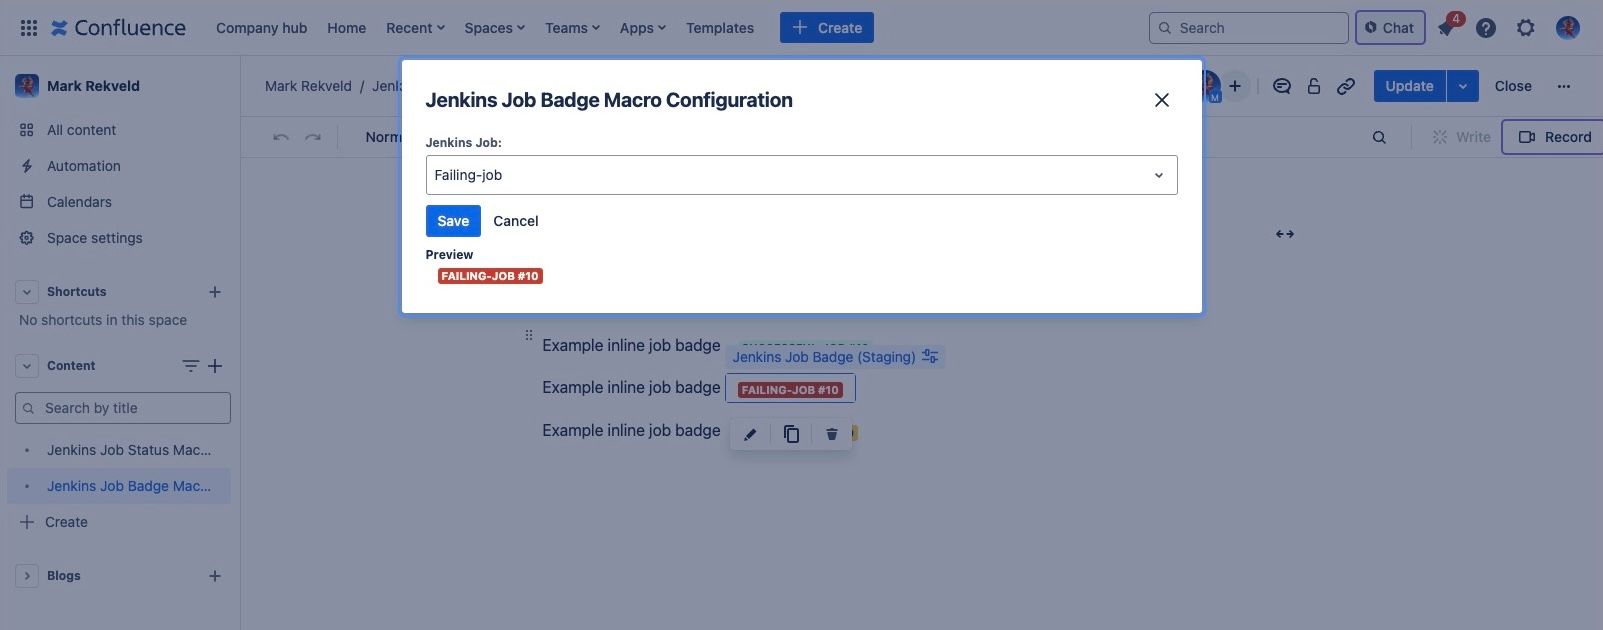Click the Chat button
This screenshot has height=630, width=1603.
click(x=1390, y=28)
